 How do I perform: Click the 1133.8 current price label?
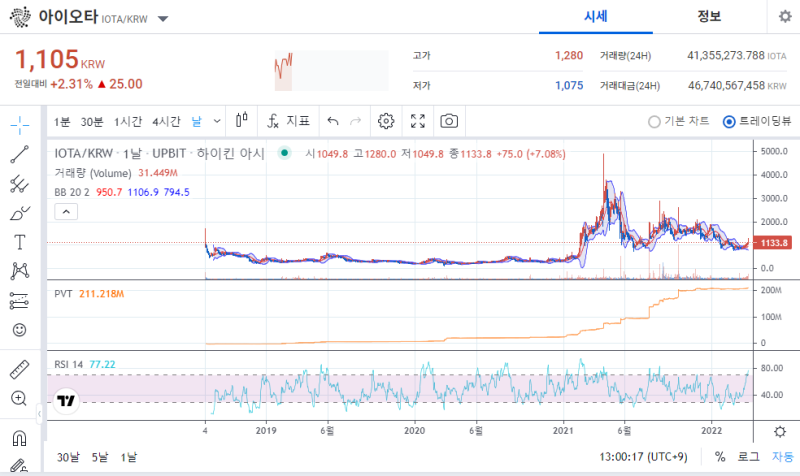773,243
